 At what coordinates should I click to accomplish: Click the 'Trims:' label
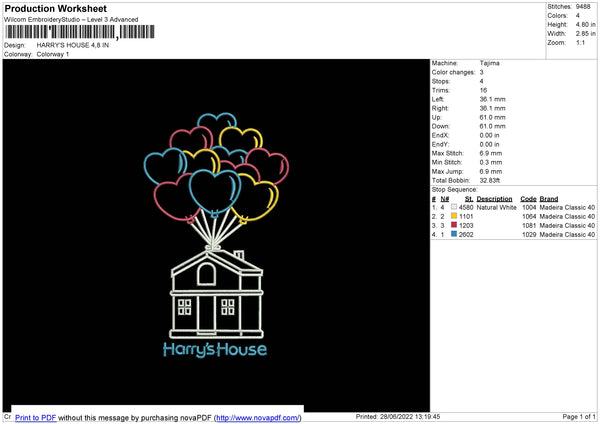[441, 90]
